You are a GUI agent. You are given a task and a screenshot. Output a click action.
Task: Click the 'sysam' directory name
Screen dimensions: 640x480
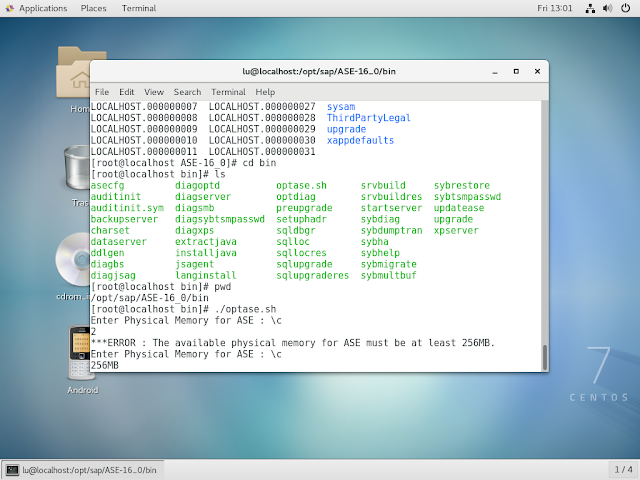pos(341,107)
